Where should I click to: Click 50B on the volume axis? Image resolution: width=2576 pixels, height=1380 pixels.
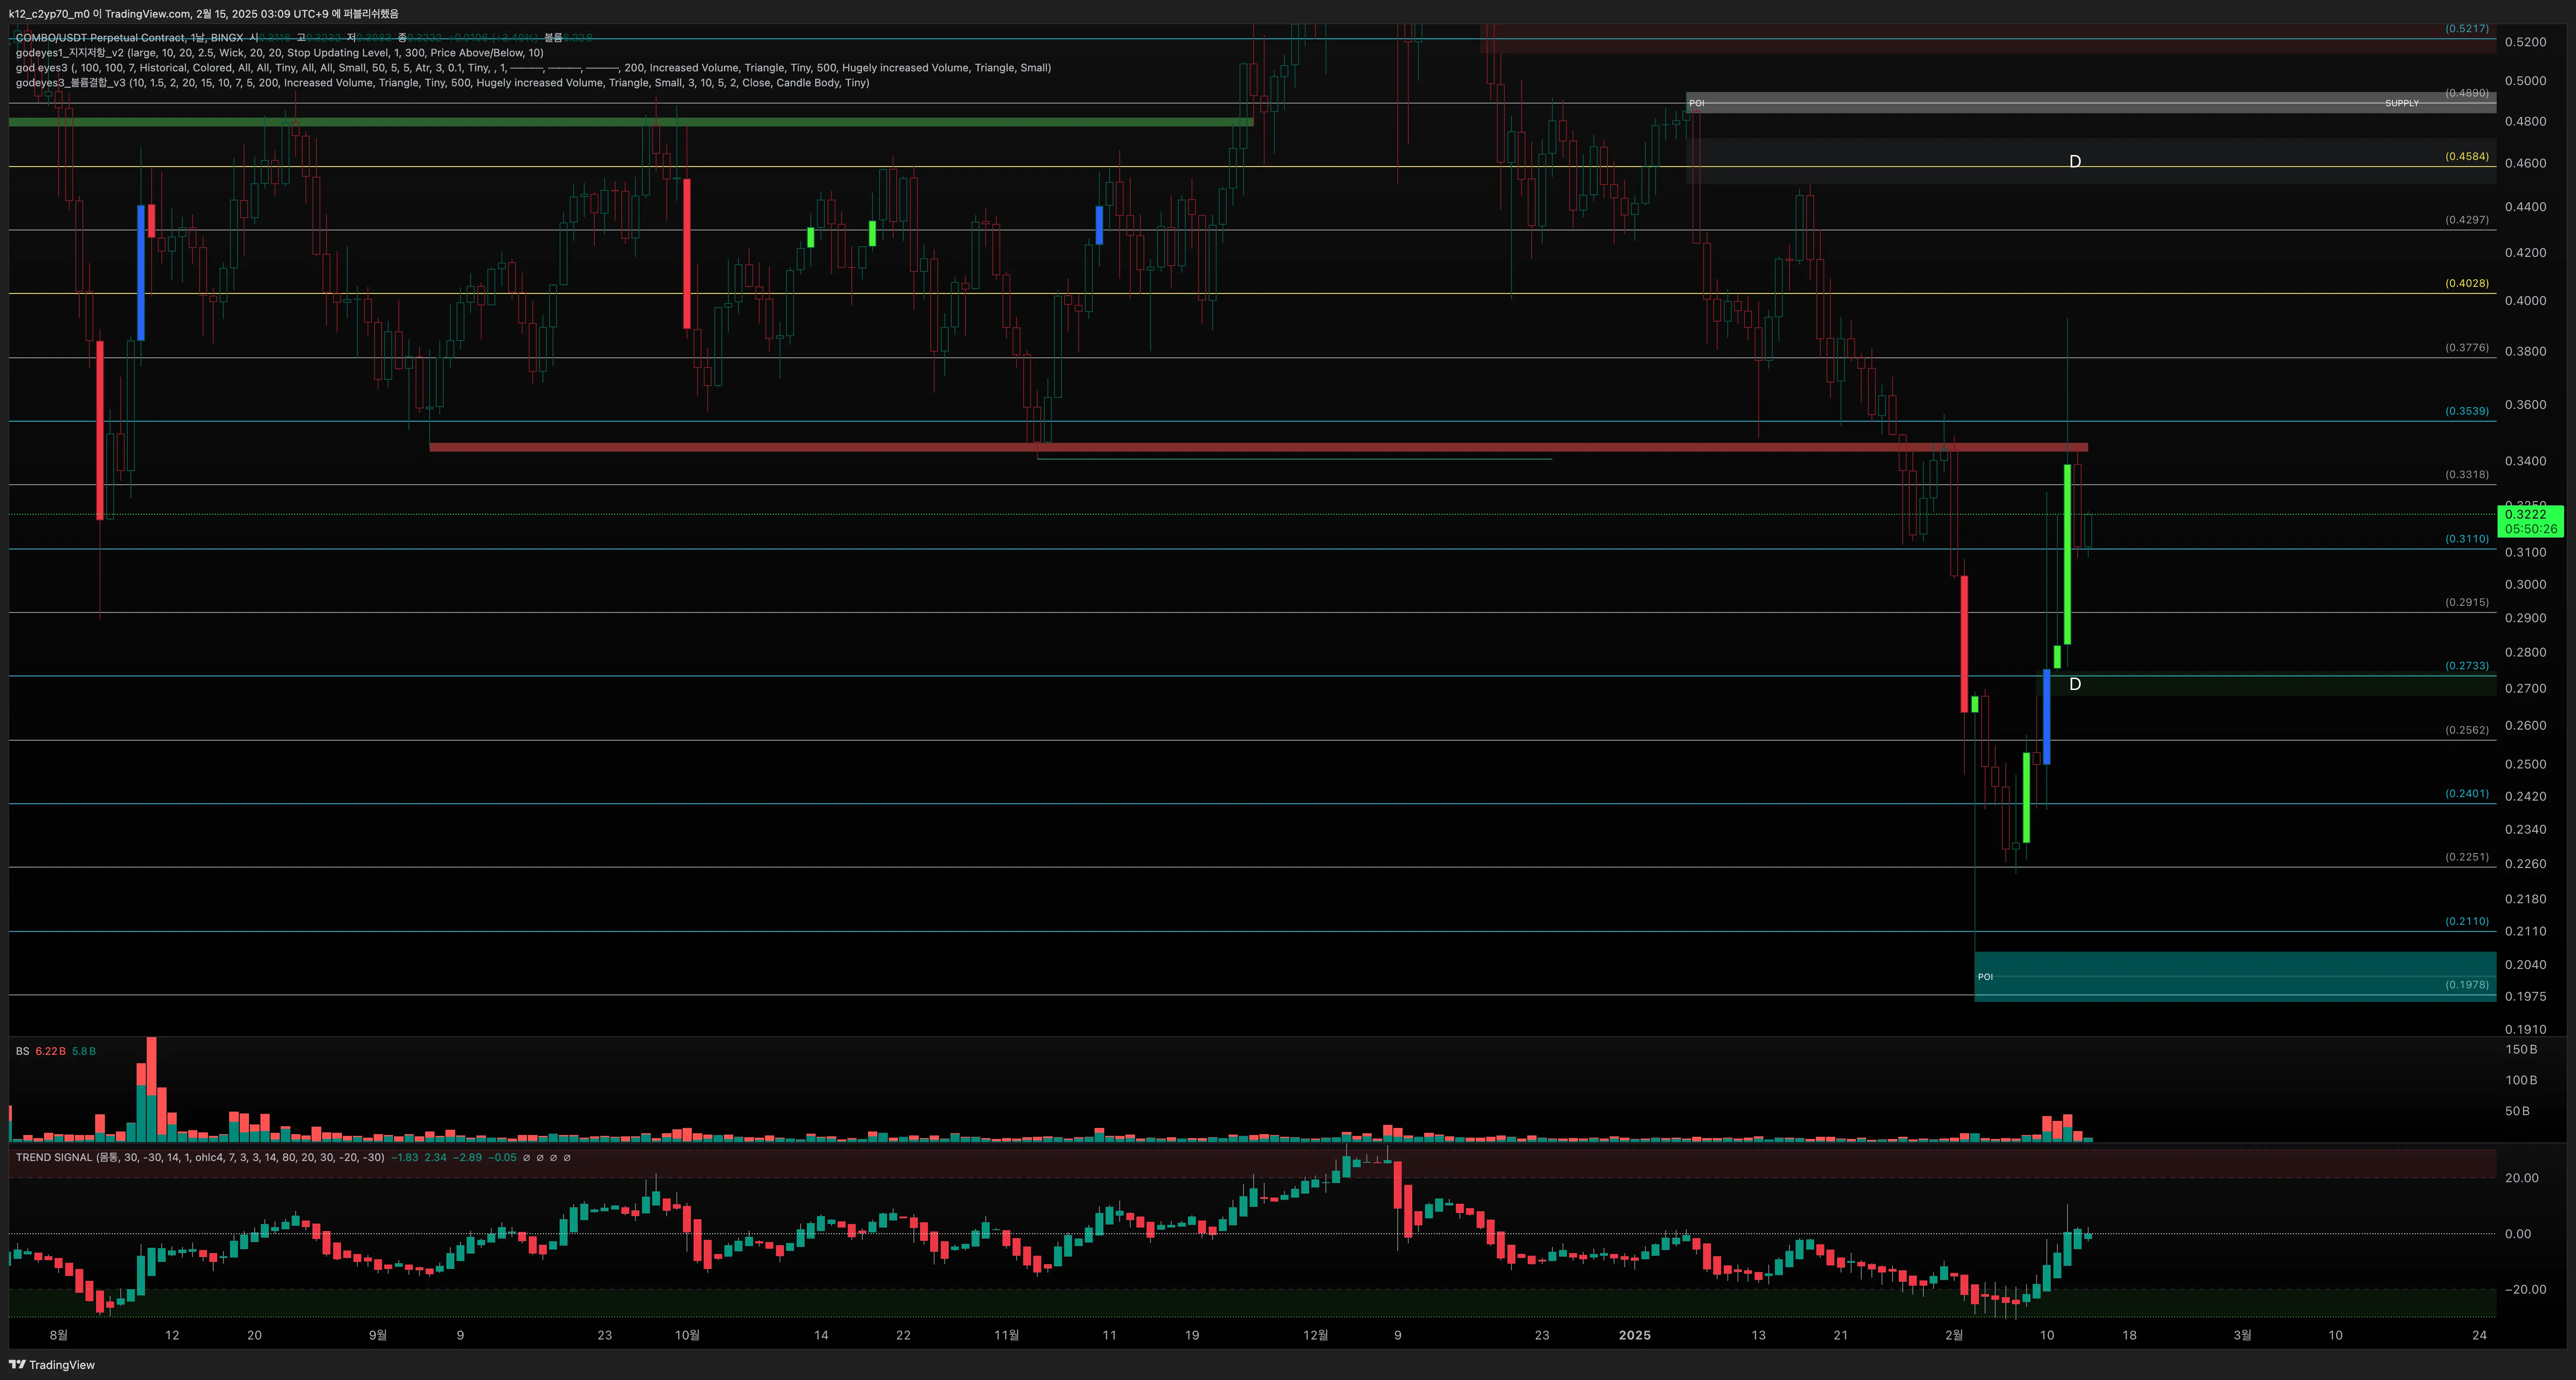[x=2517, y=1111]
